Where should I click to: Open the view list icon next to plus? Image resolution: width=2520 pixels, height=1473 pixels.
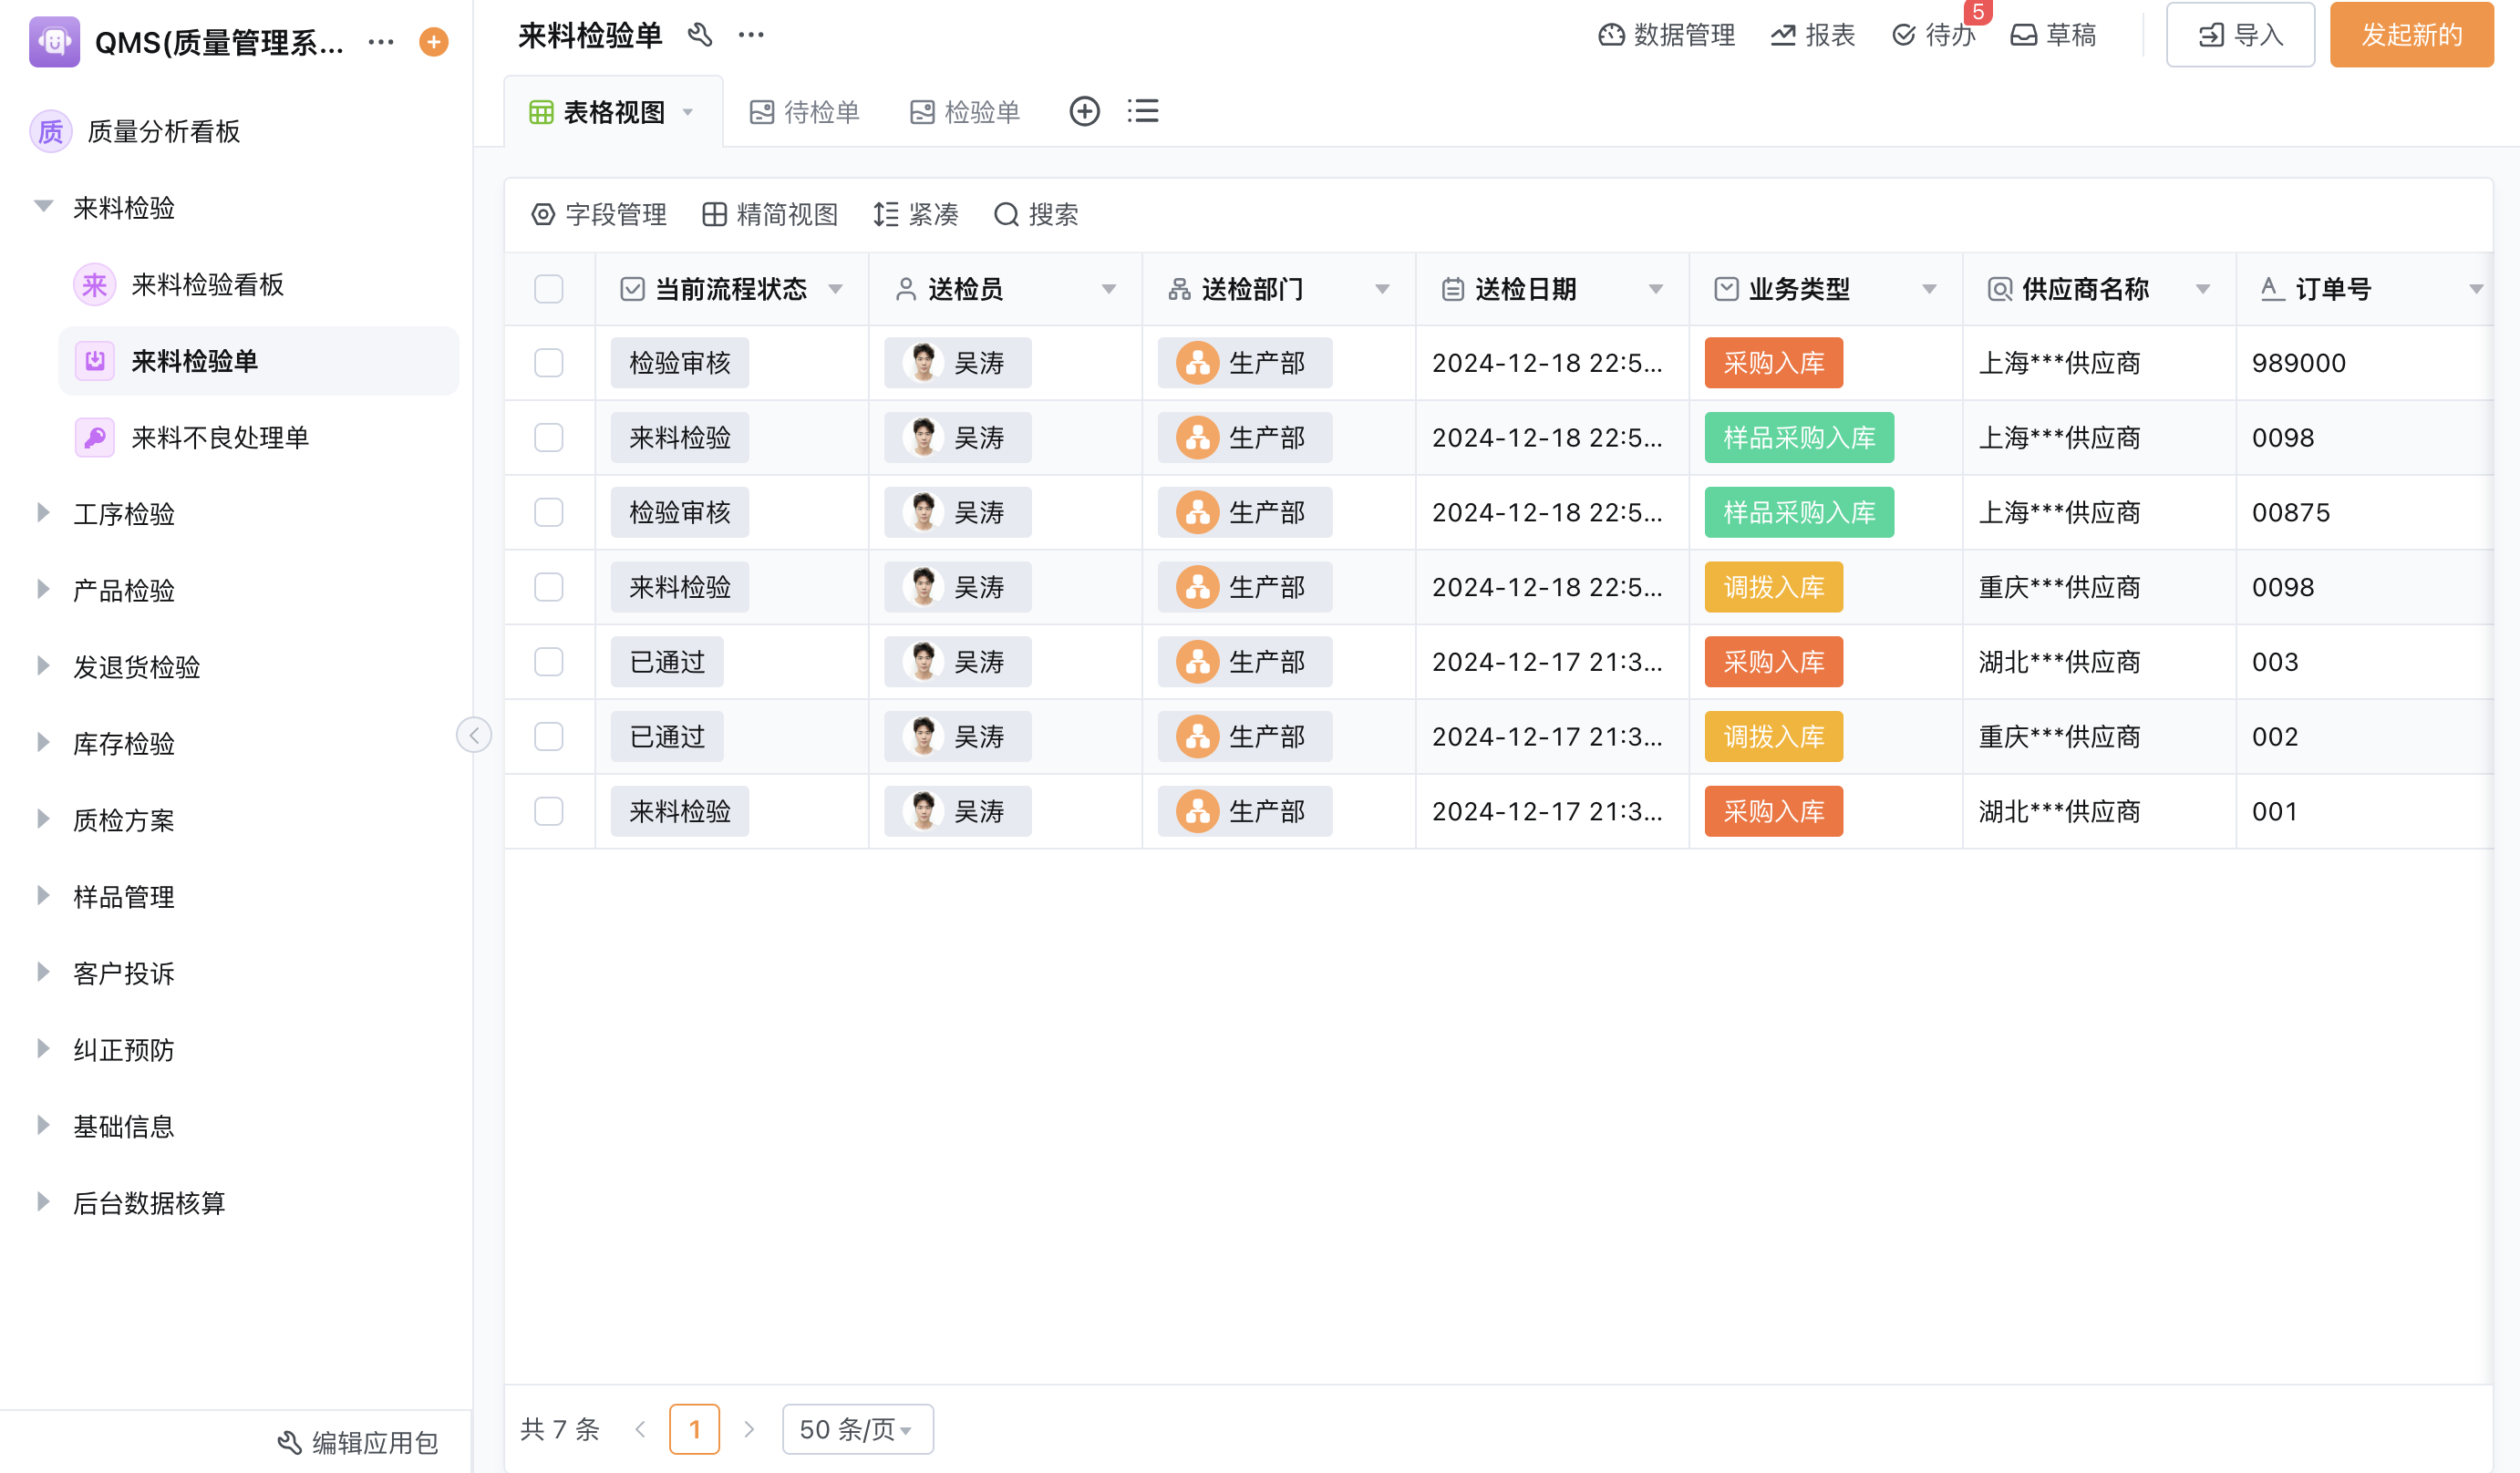(x=1142, y=111)
